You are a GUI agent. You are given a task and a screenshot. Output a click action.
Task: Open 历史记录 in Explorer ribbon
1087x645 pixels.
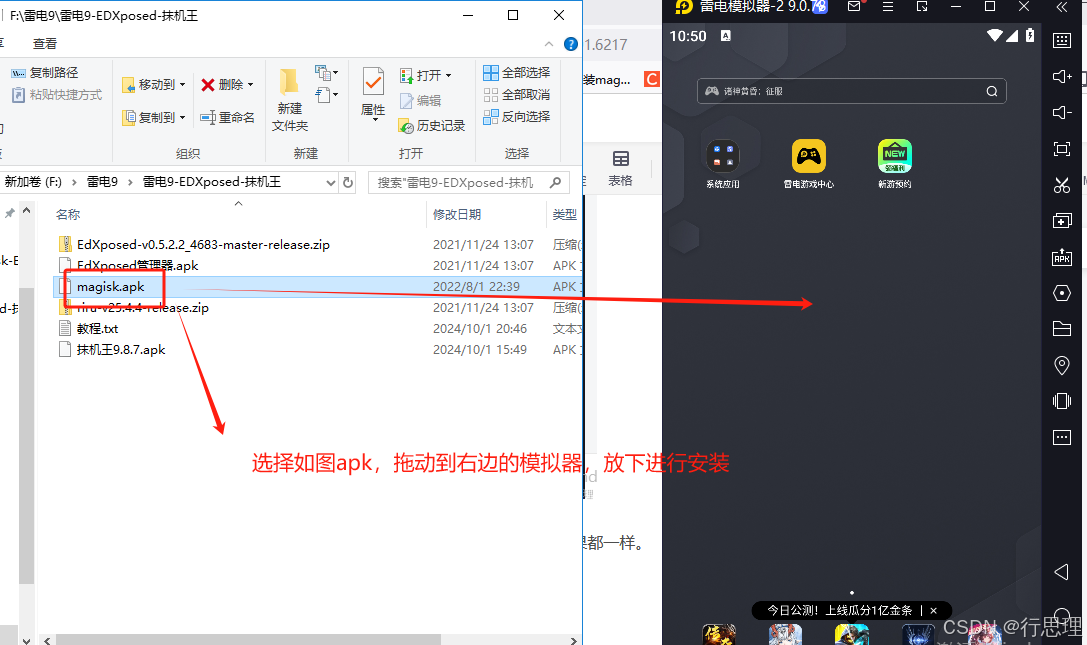click(431, 126)
